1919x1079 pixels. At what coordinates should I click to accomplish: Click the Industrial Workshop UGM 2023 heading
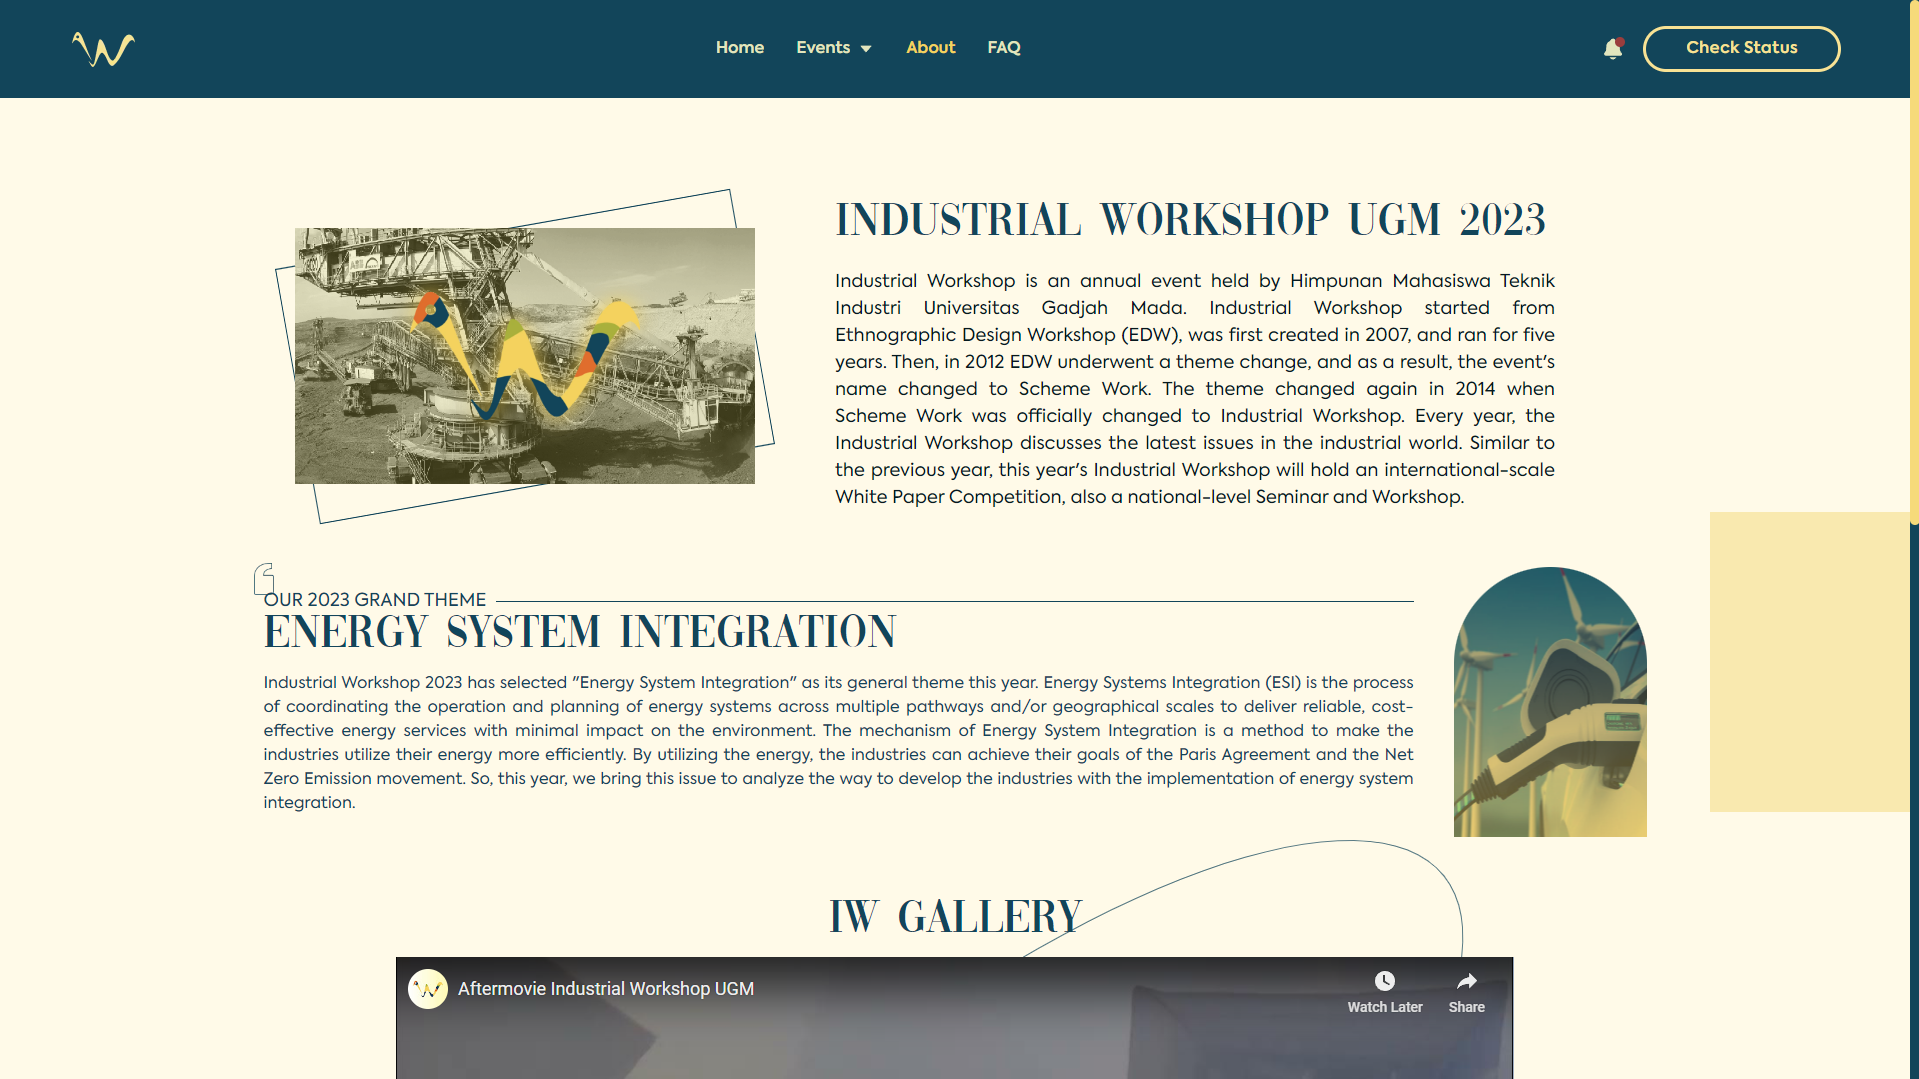coord(1190,220)
